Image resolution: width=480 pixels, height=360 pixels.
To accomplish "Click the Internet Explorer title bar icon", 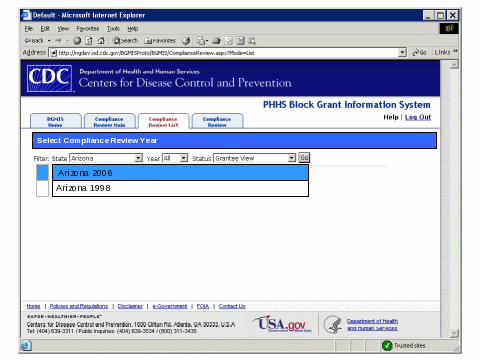I will coord(27,15).
